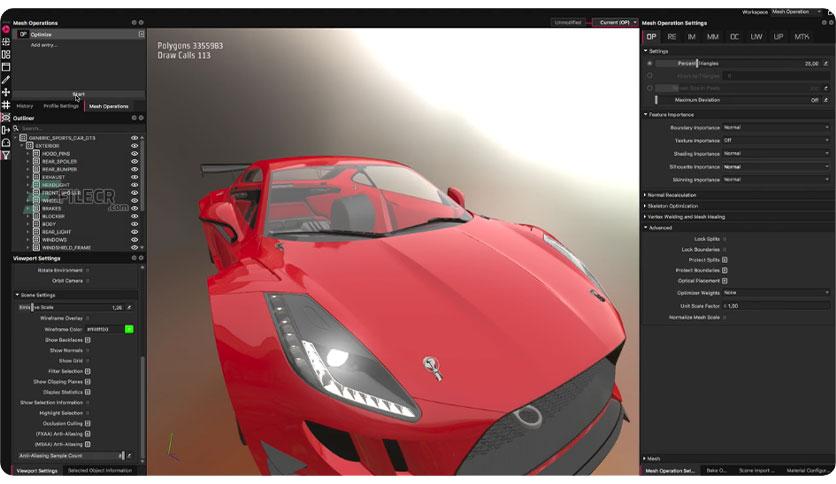This screenshot has width=836, height=484.
Task: Click edit pencil beside Anti-Aliasing Sample Count
Action: pyautogui.click(x=129, y=456)
